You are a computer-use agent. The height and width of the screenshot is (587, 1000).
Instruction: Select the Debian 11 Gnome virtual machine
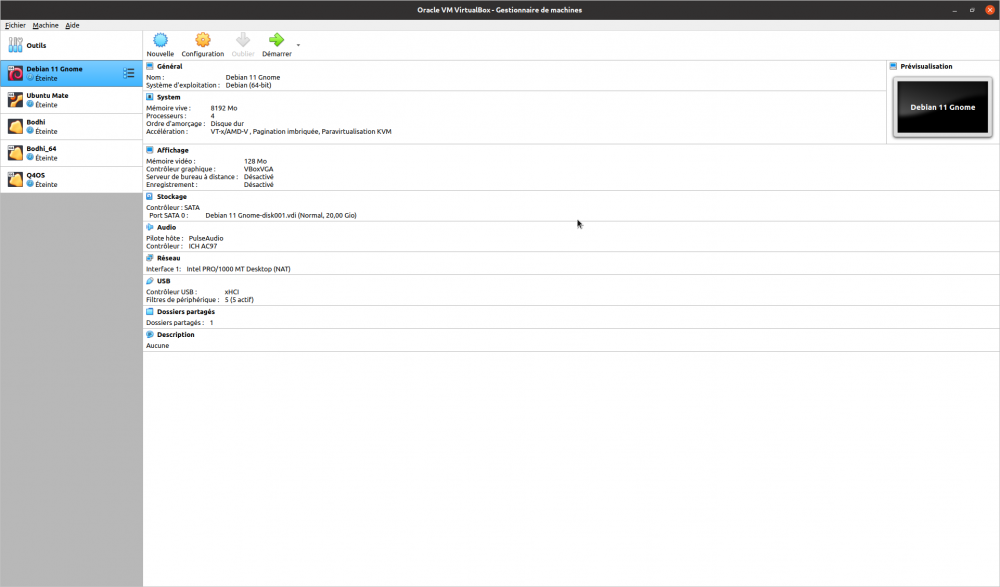tap(71, 73)
